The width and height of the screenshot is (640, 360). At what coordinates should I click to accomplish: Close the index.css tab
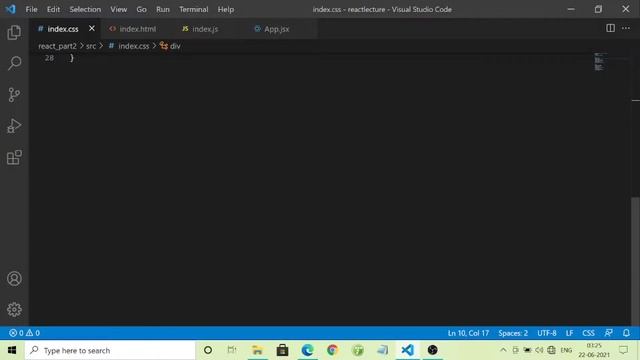[92, 29]
